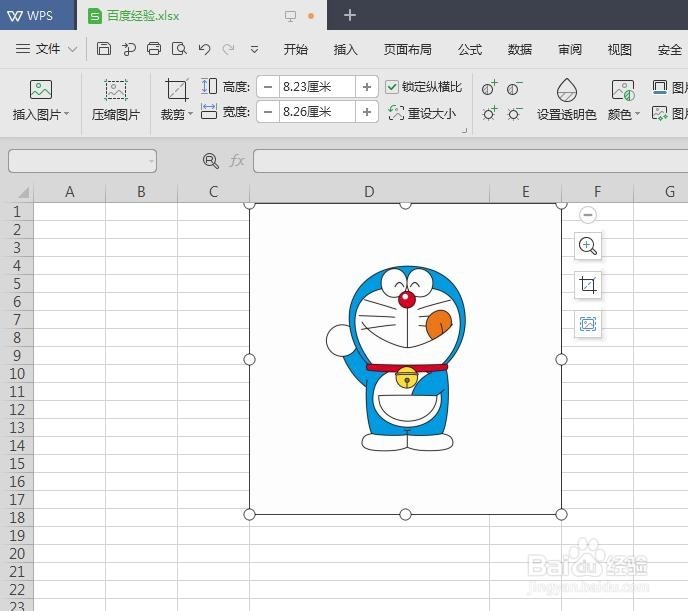
Task: Expand the 裁剪 dropdown arrow
Action: point(190,114)
